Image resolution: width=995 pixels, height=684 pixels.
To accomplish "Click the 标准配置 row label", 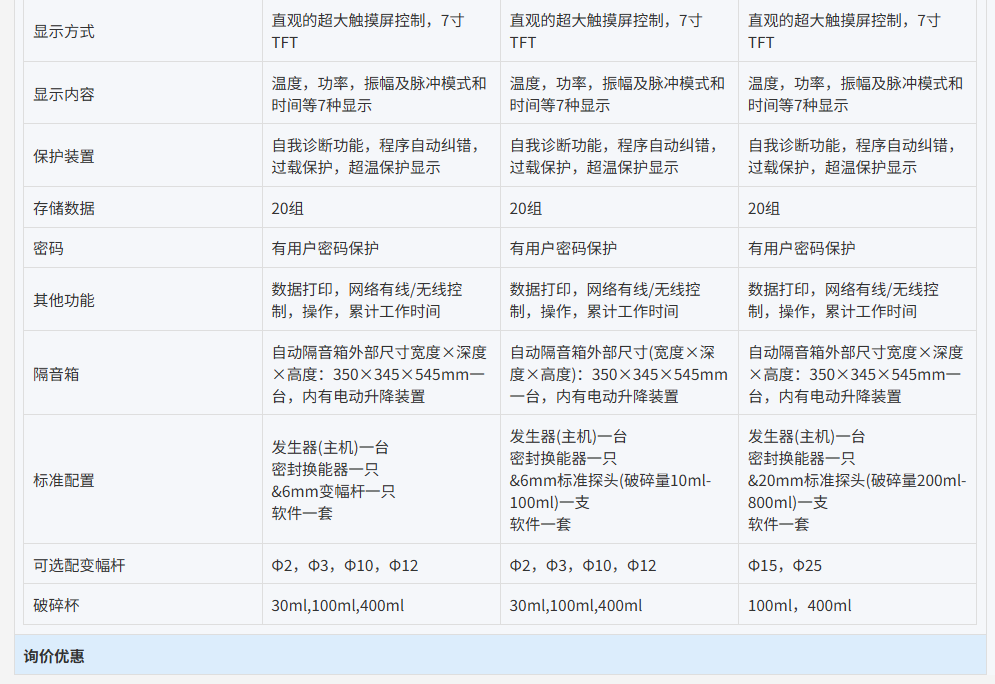I will coord(64,480).
